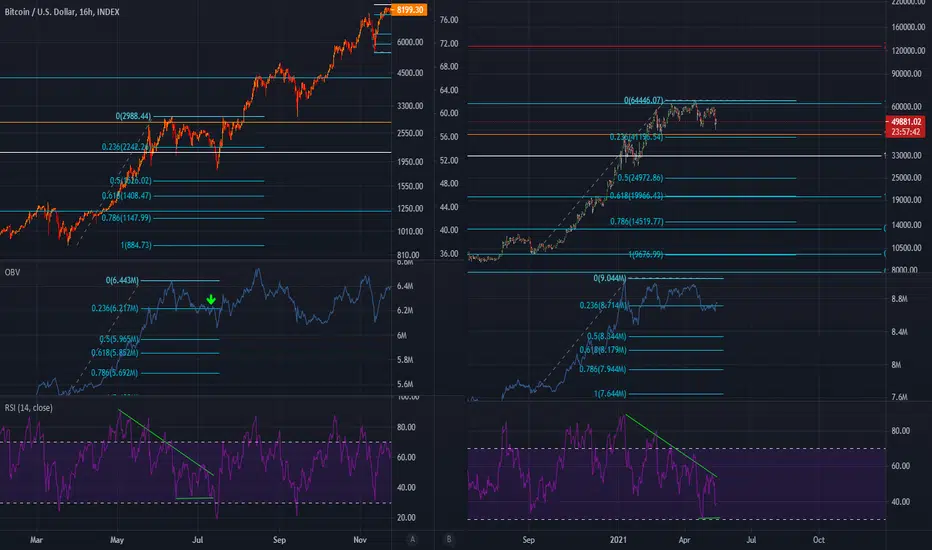Select the 1(7.644M) OBV Fibonacci label

pyautogui.click(x=610, y=394)
